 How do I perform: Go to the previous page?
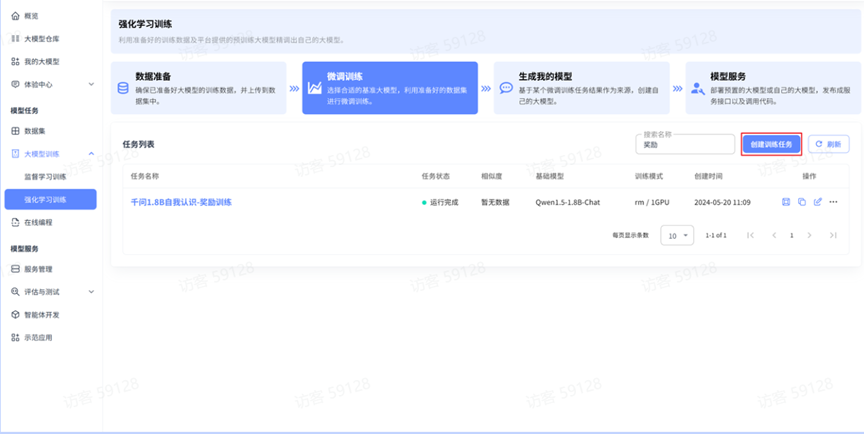(x=774, y=235)
